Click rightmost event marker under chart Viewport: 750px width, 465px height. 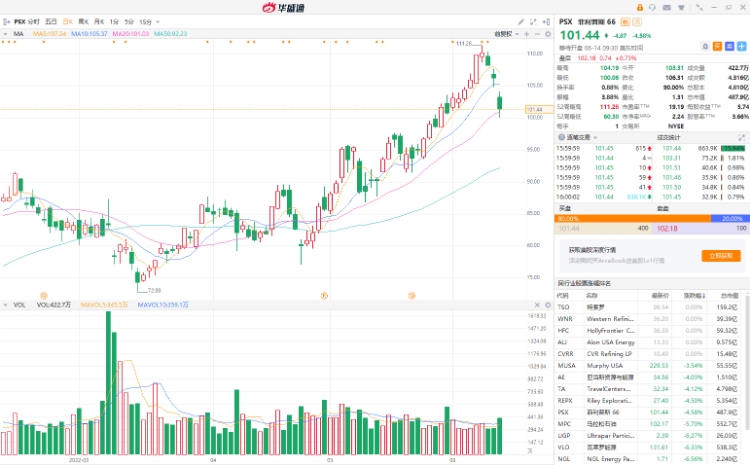412,296
